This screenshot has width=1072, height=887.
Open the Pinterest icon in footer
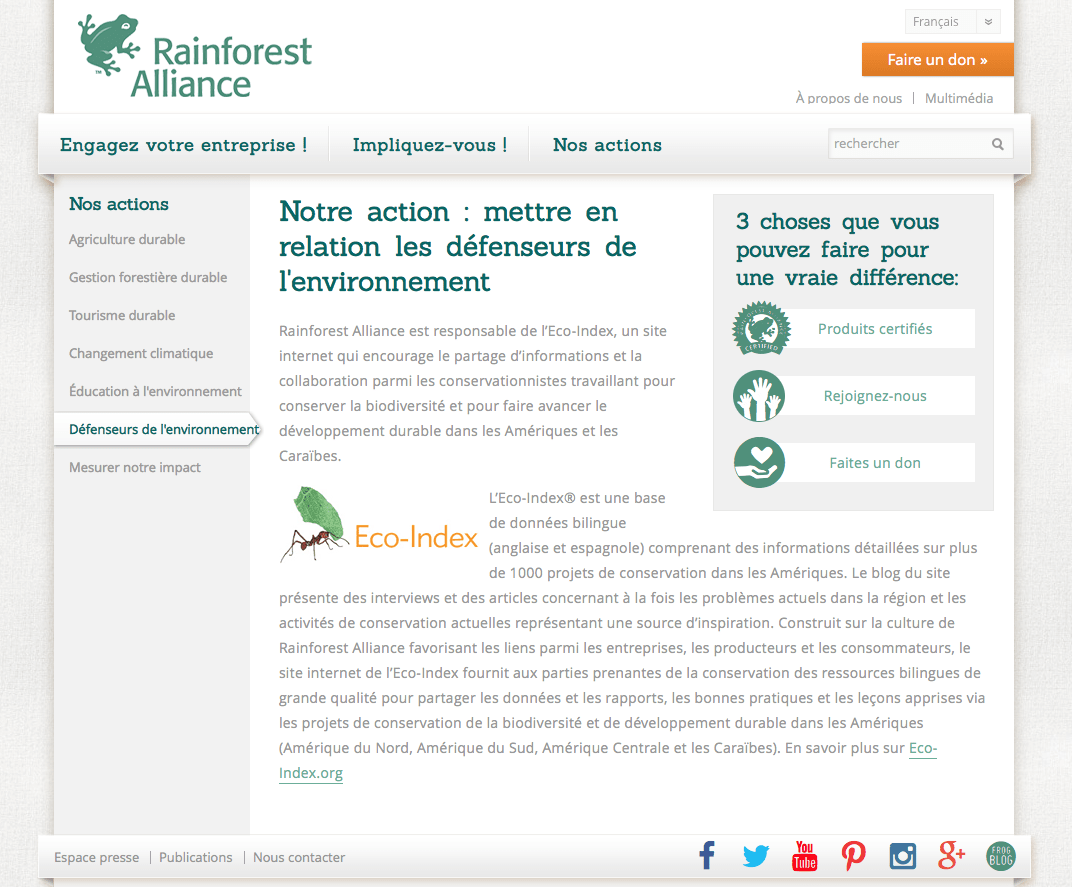click(853, 856)
